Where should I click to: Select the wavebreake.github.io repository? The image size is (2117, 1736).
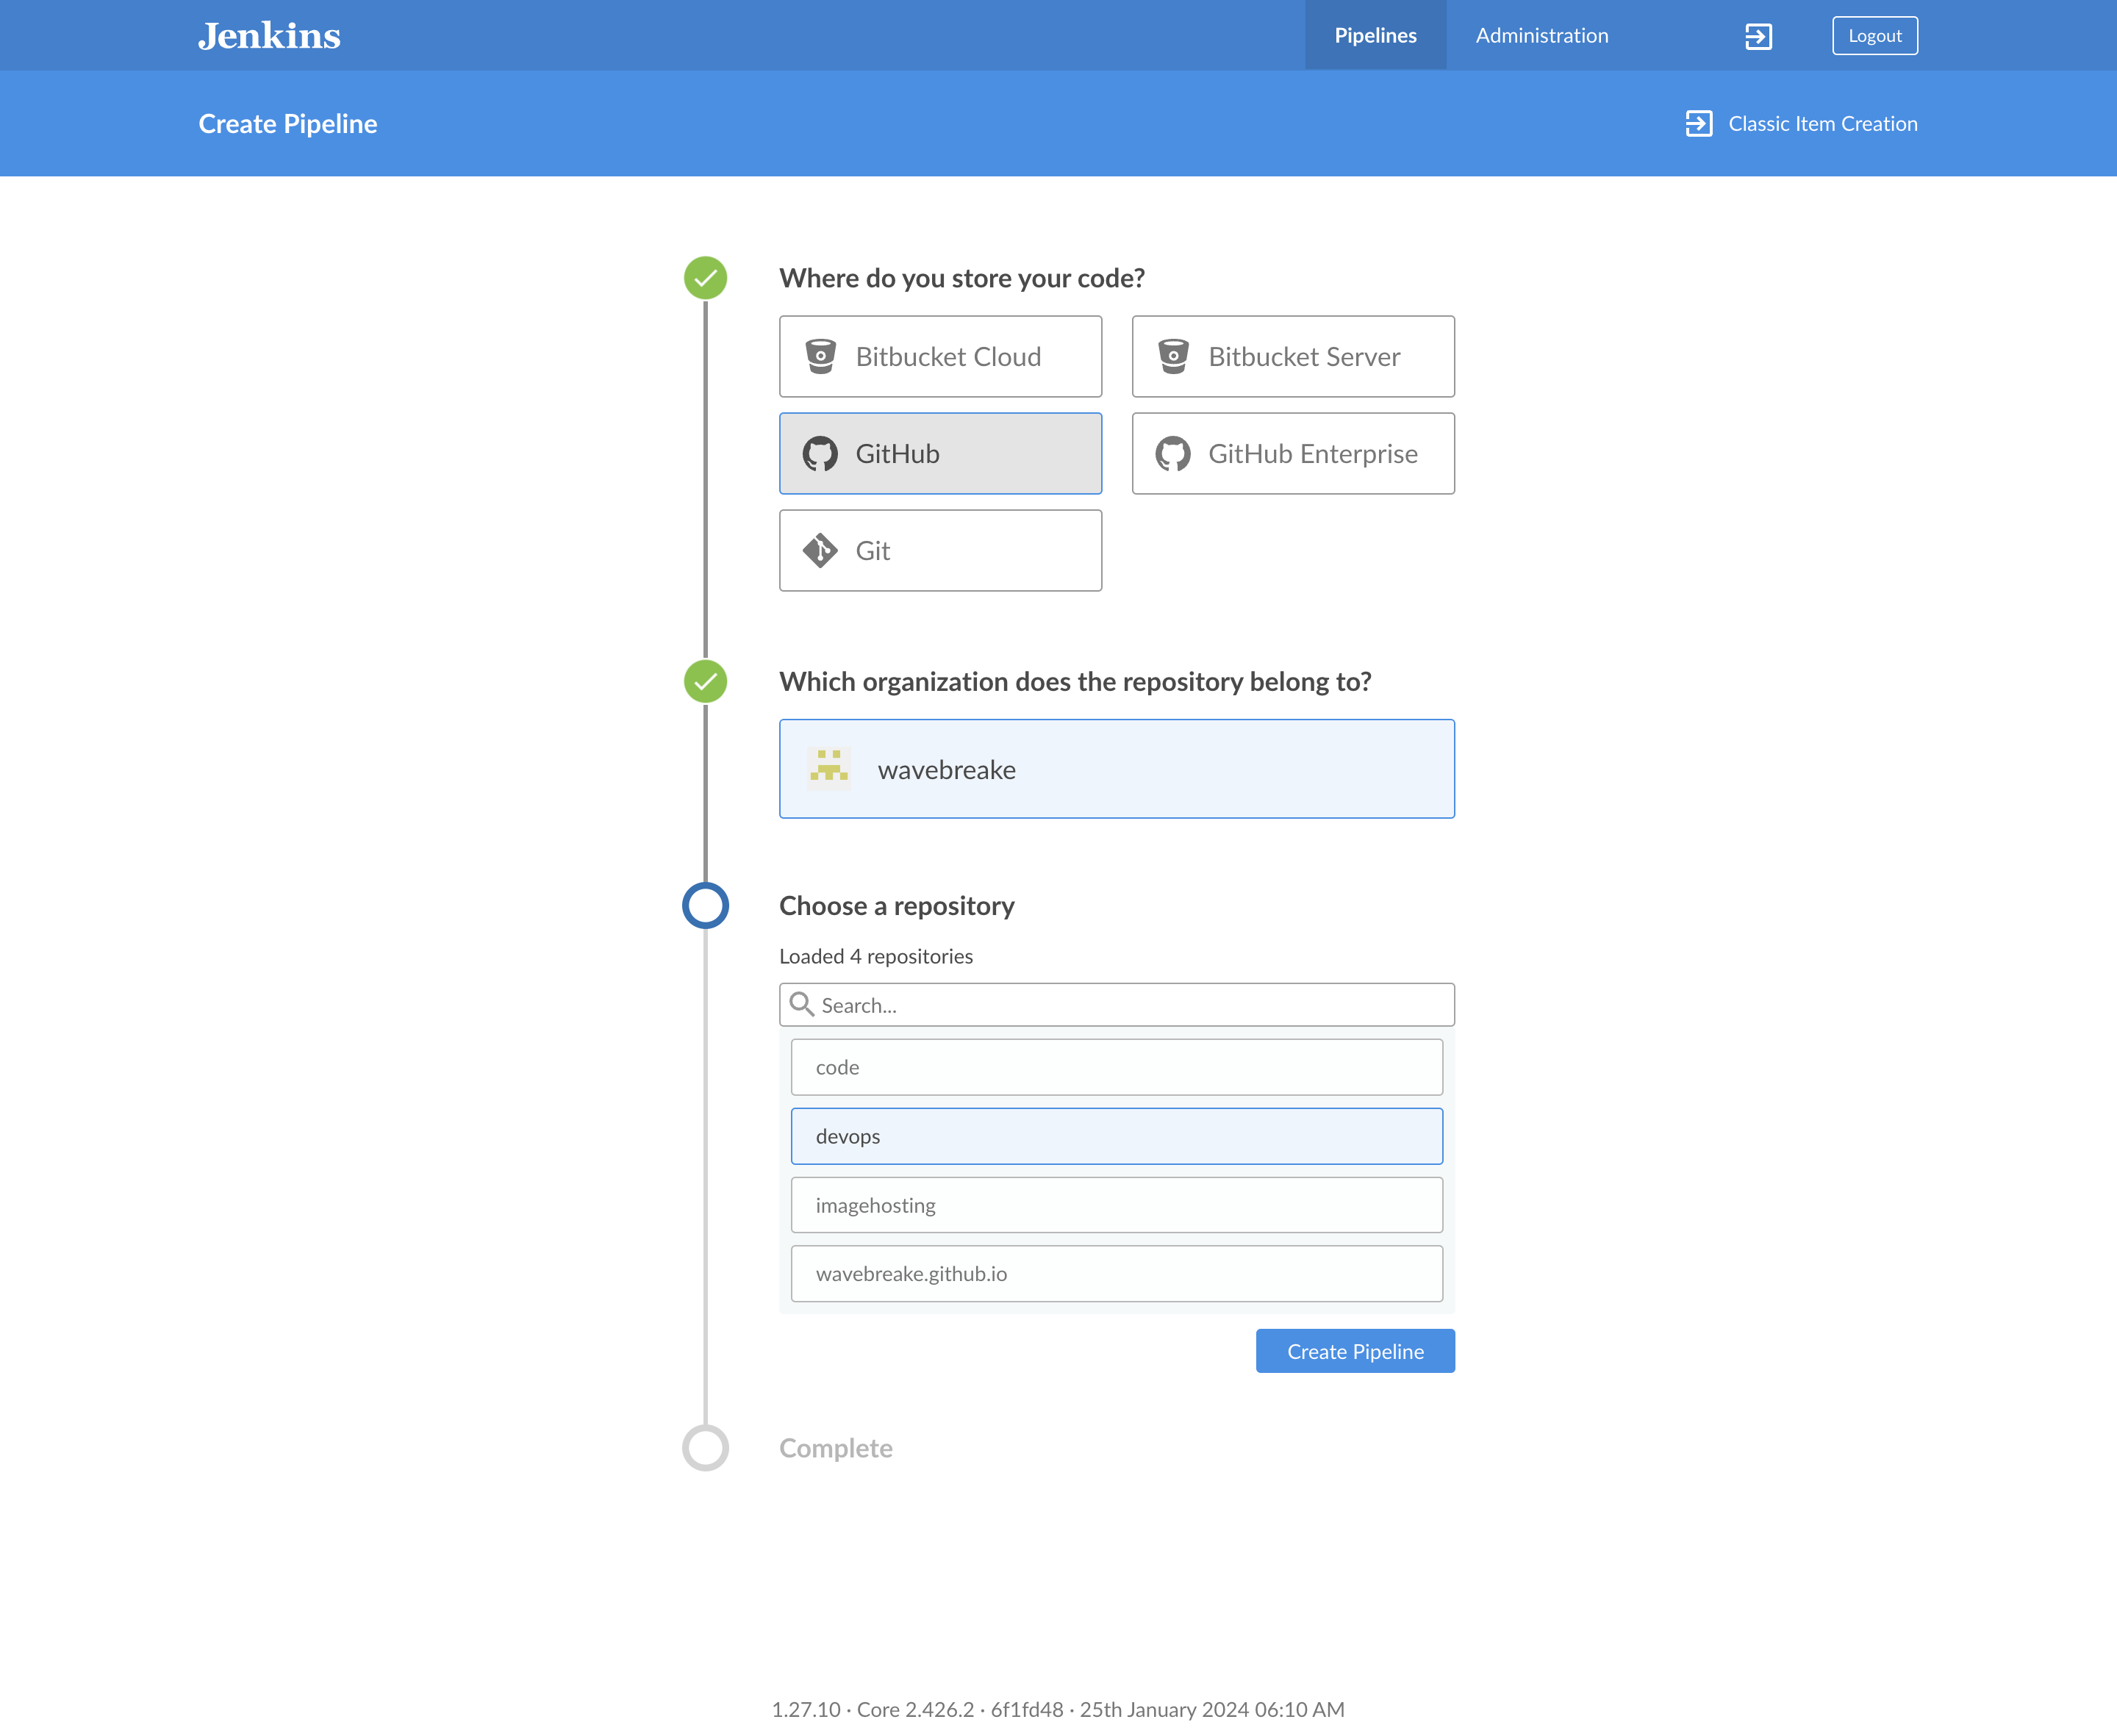1116,1274
